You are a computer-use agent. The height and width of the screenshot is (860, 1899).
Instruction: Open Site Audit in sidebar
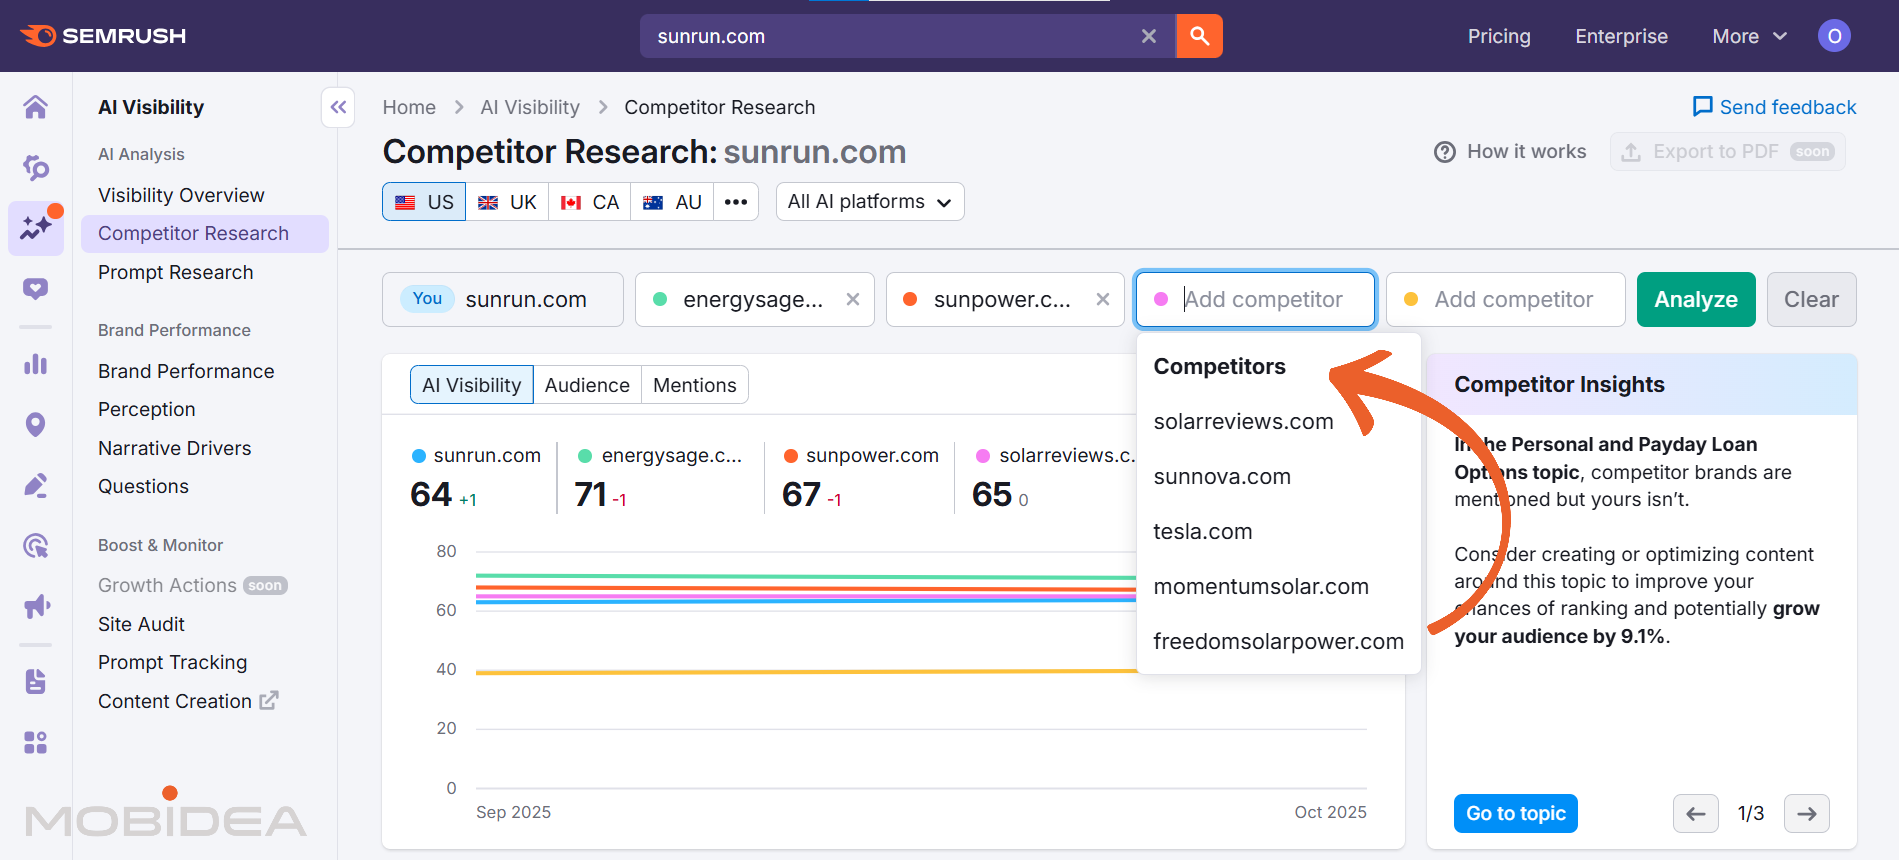click(141, 624)
